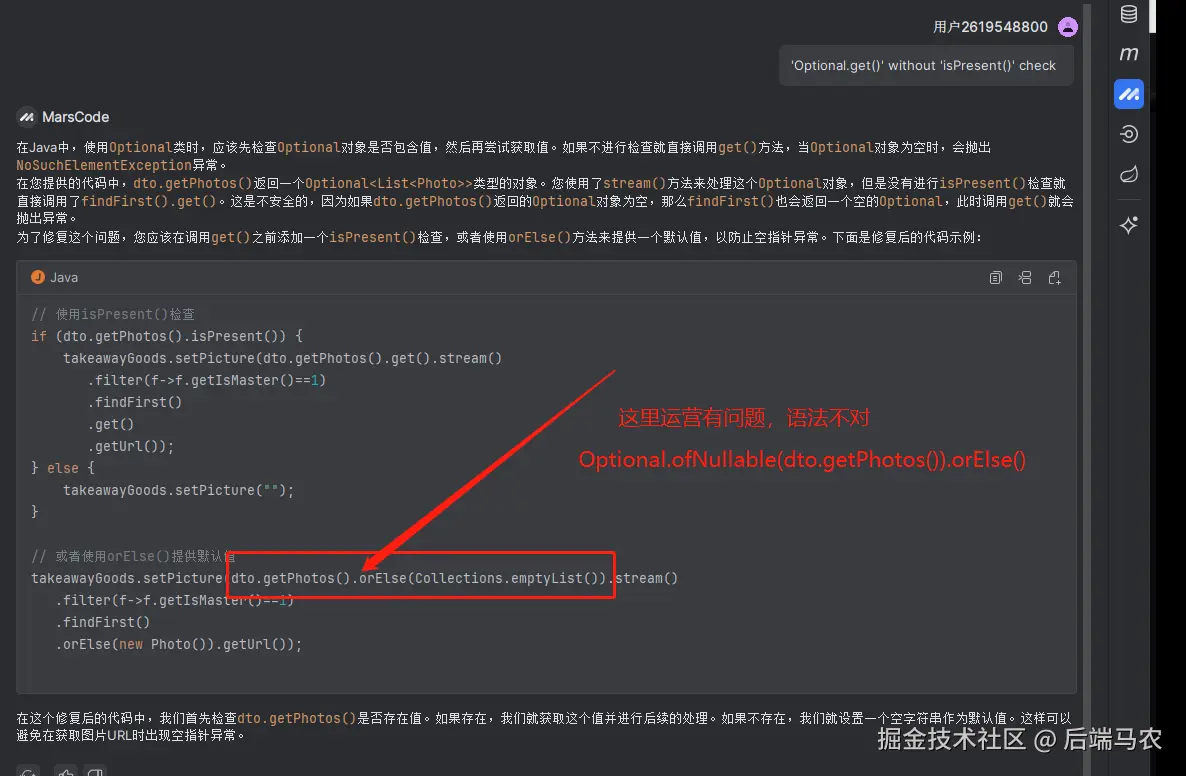The image size is (1186, 776).
Task: Regenerate the MarsCode response
Action: click(27, 772)
